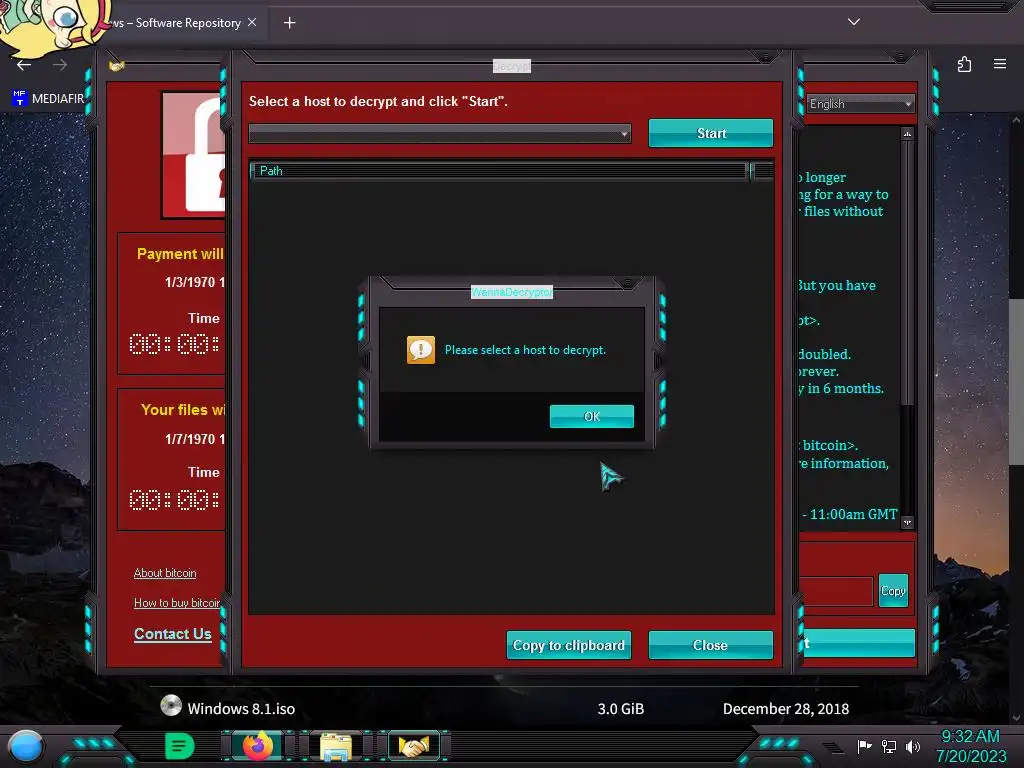Click the browser back arrow
The height and width of the screenshot is (768, 1024).
(x=24, y=65)
